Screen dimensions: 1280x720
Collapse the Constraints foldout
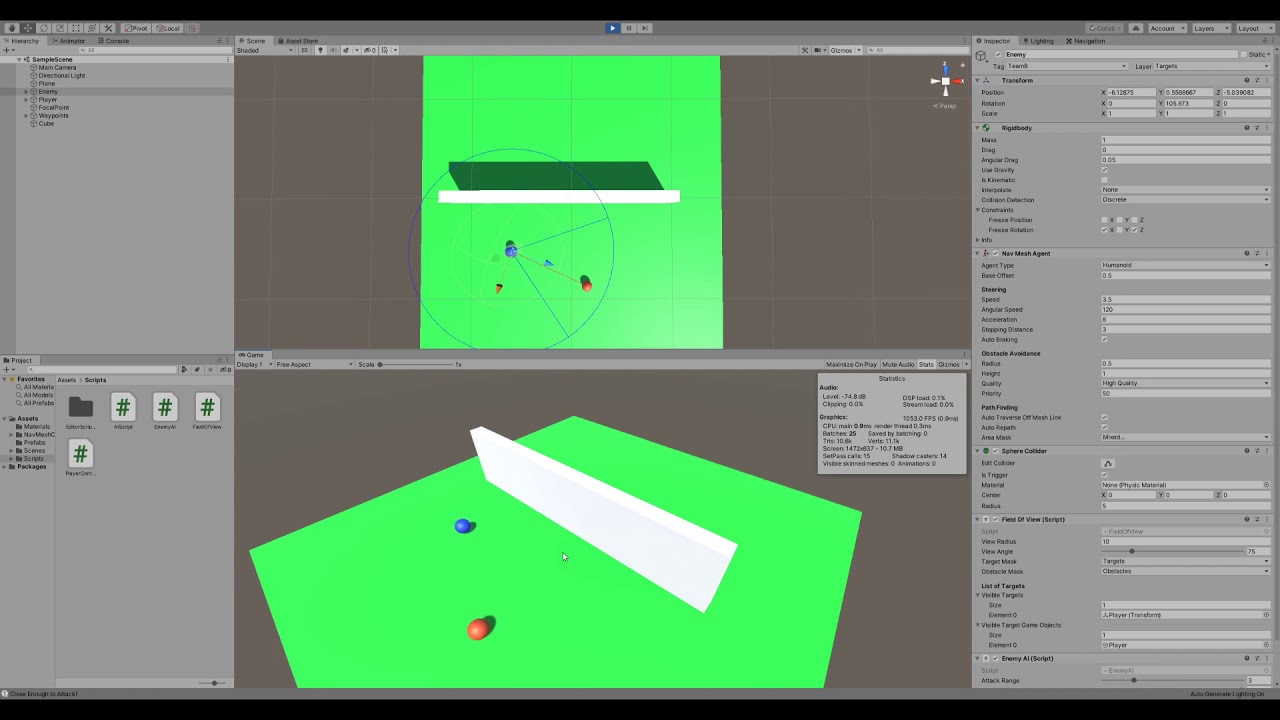(x=980, y=210)
